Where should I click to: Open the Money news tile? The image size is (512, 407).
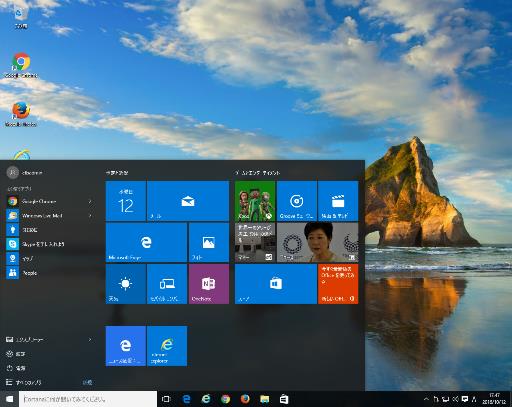click(255, 242)
